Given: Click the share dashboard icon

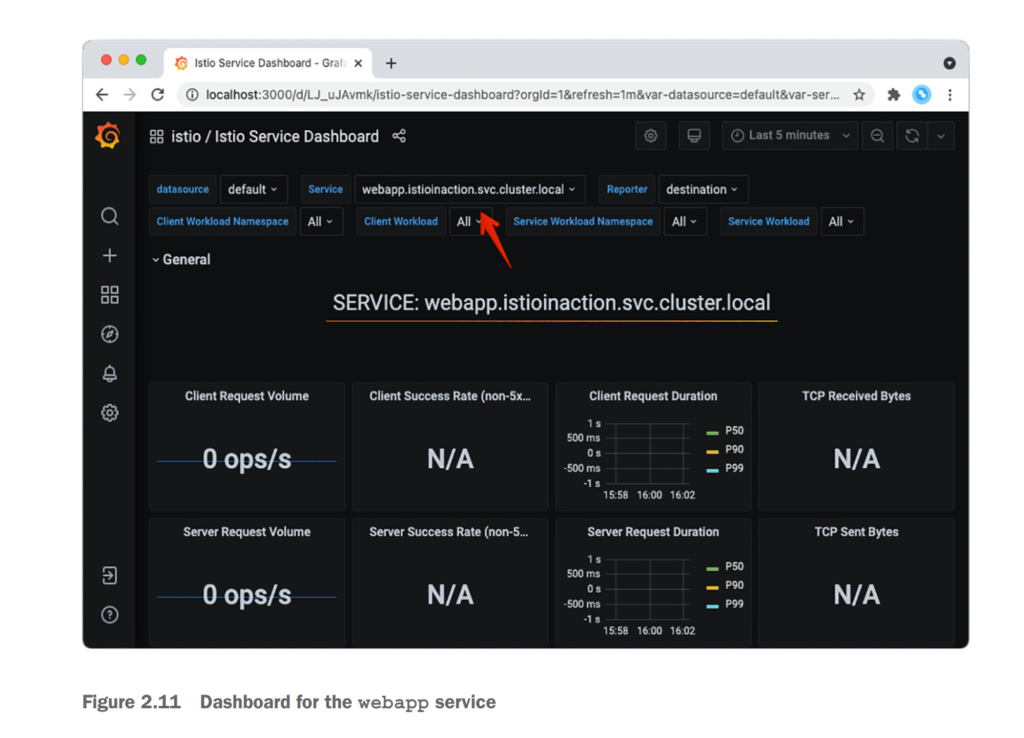Looking at the screenshot, I should coord(399,136).
